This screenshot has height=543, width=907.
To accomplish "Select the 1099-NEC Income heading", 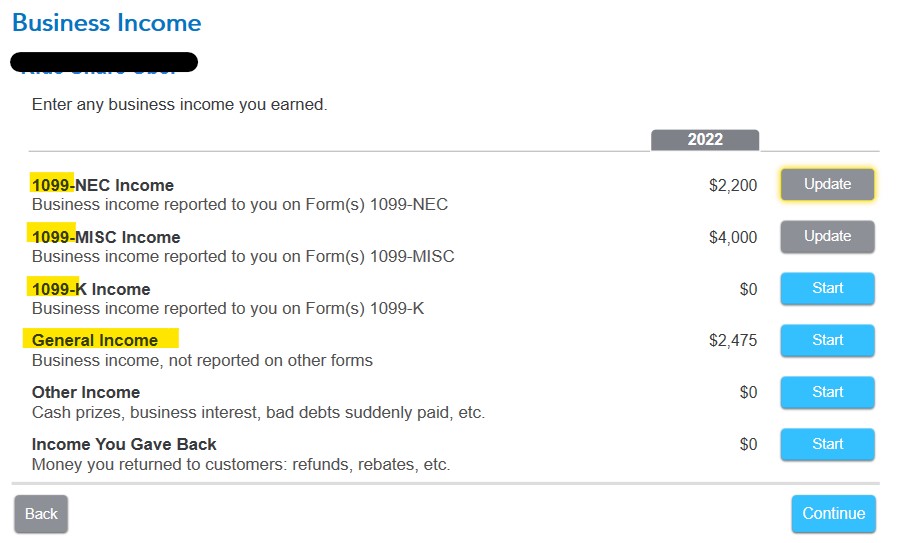I will click(103, 185).
